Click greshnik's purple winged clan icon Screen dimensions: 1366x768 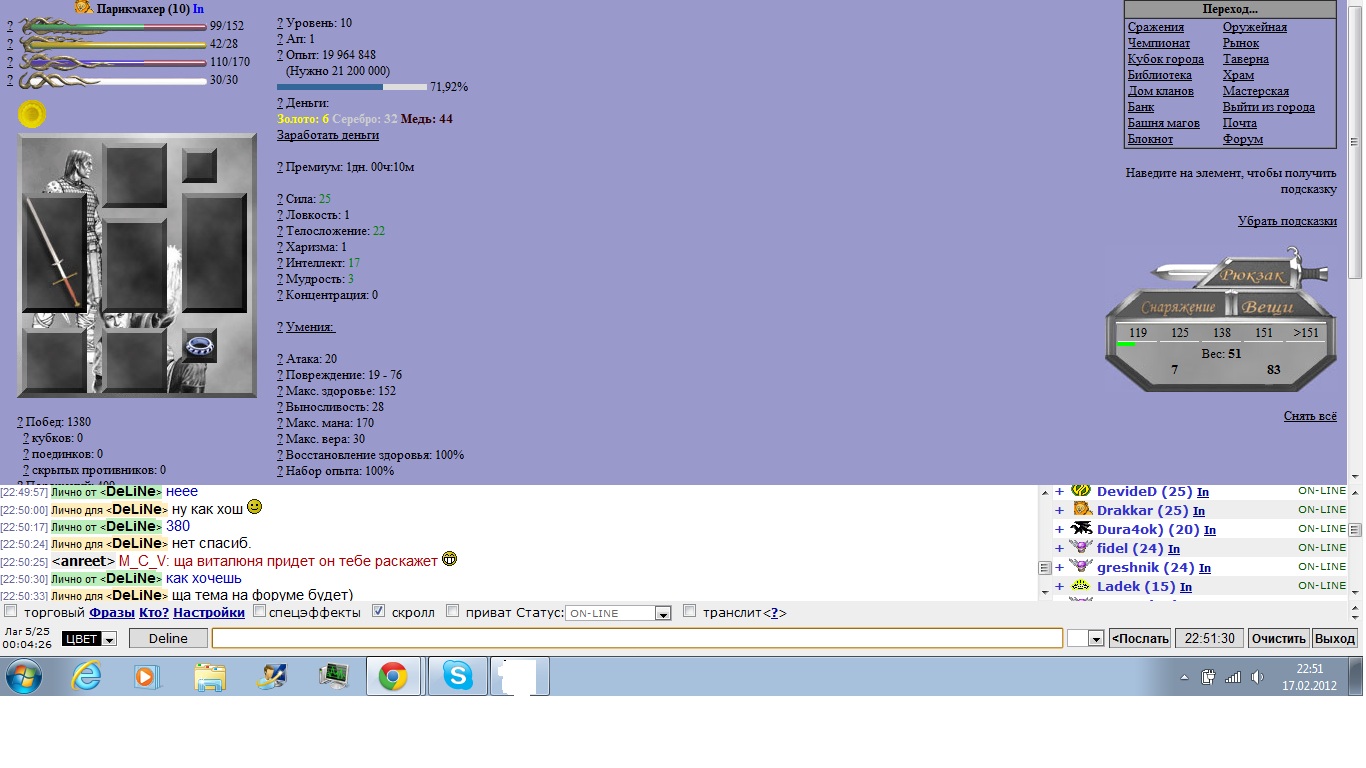coord(1080,567)
